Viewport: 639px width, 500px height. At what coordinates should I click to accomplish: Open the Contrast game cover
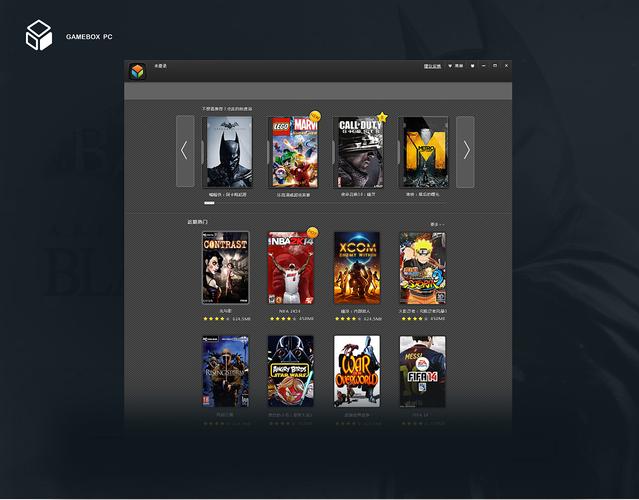point(225,268)
